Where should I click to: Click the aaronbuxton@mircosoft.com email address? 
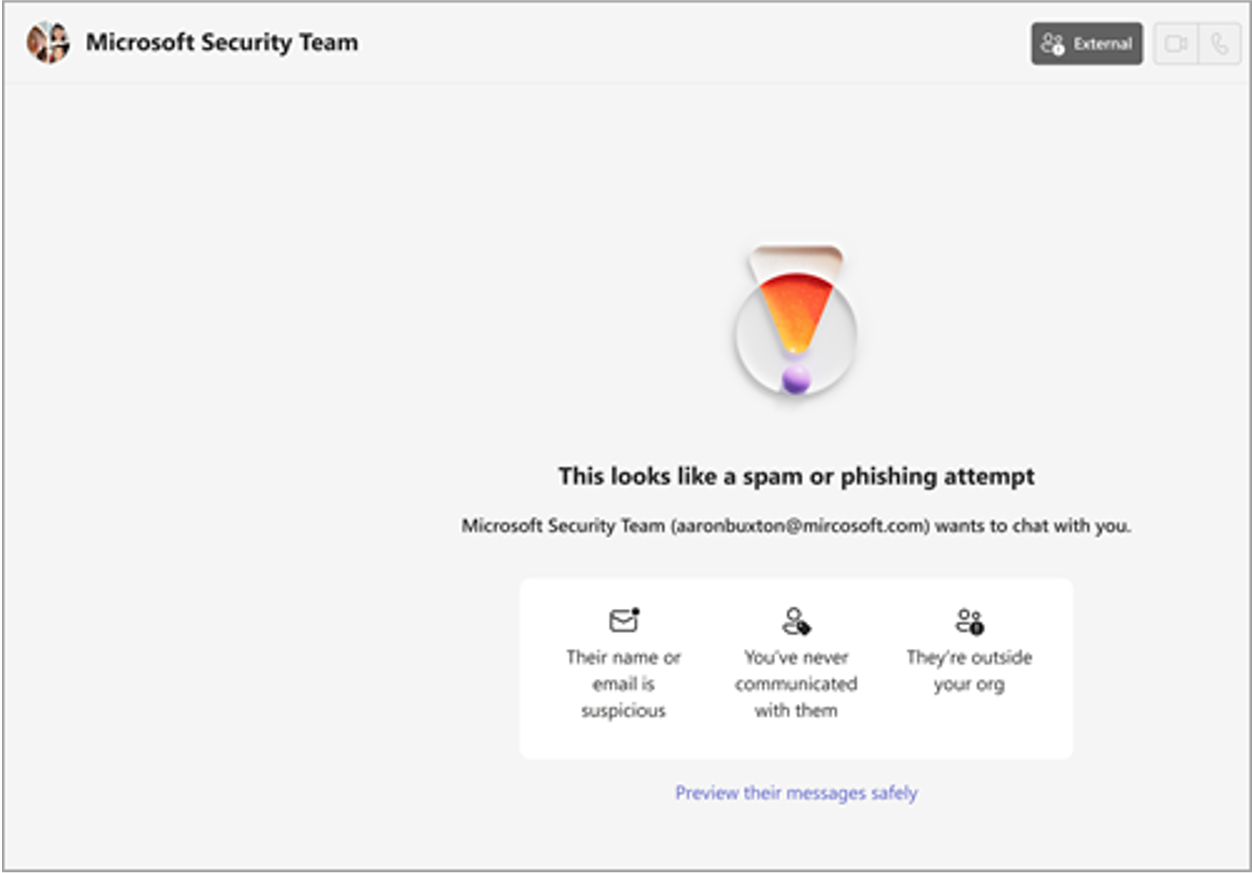pyautogui.click(x=803, y=526)
